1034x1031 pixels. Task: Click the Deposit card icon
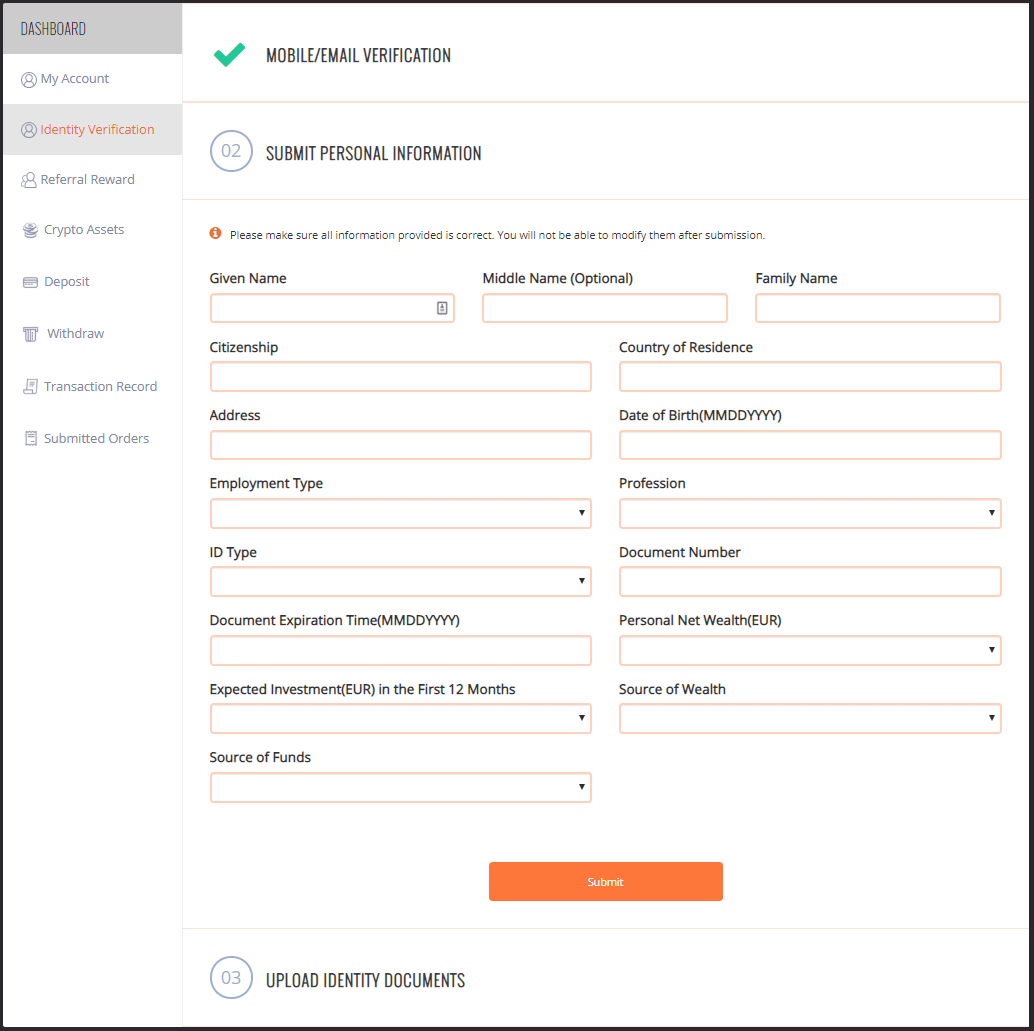[x=30, y=282]
